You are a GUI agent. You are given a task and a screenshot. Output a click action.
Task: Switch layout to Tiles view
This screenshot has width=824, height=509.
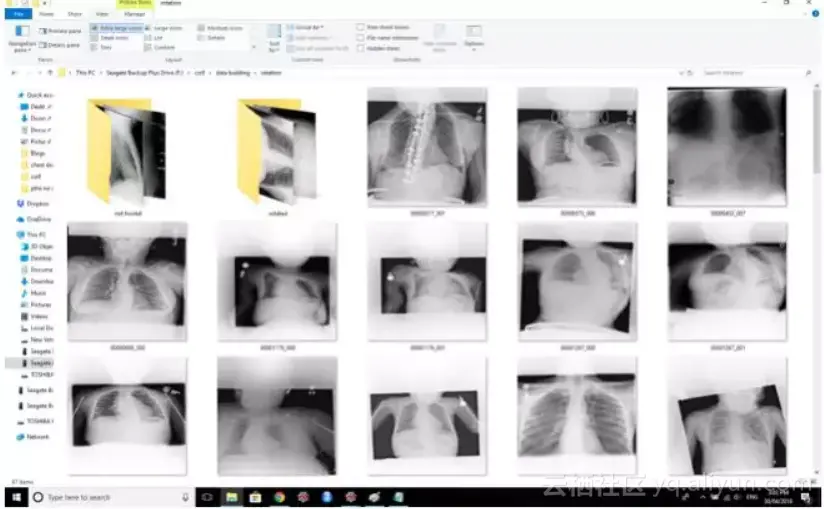[x=101, y=47]
